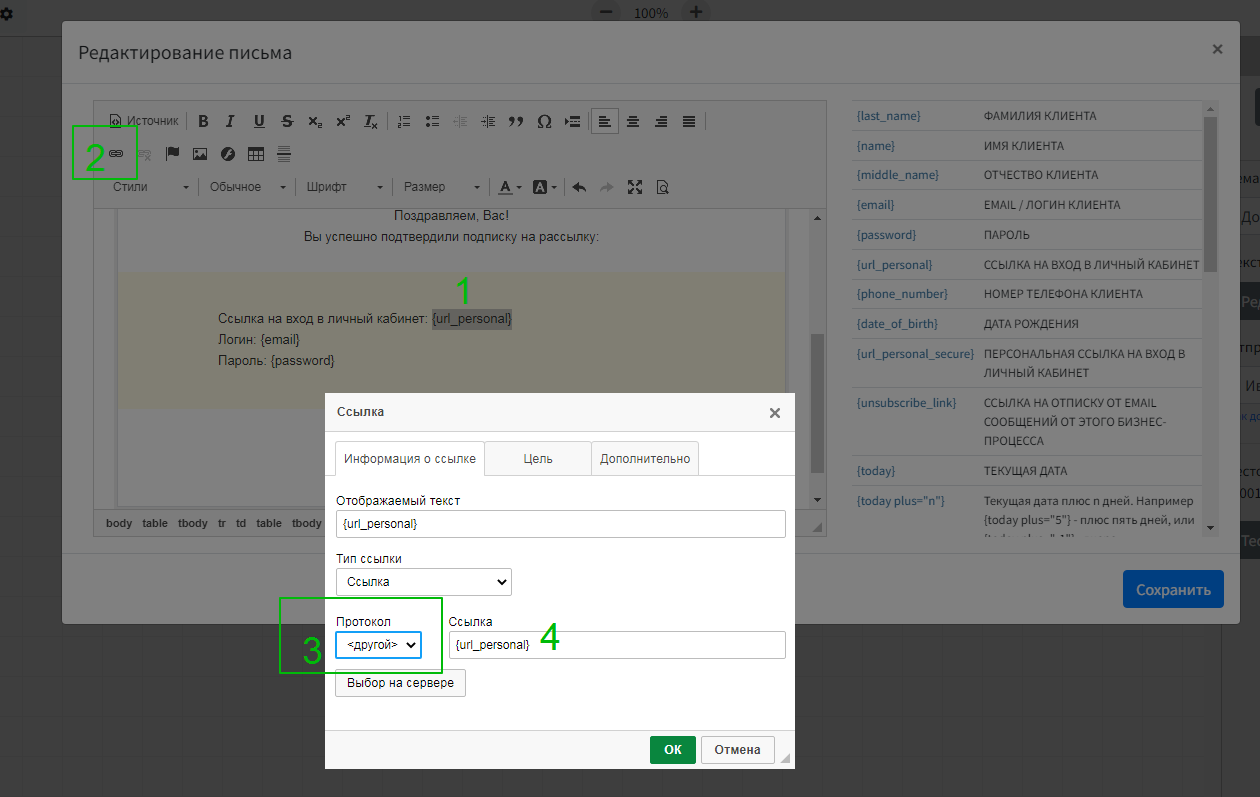The image size is (1260, 797).
Task: Click the block quote icon
Action: pyautogui.click(x=516, y=121)
